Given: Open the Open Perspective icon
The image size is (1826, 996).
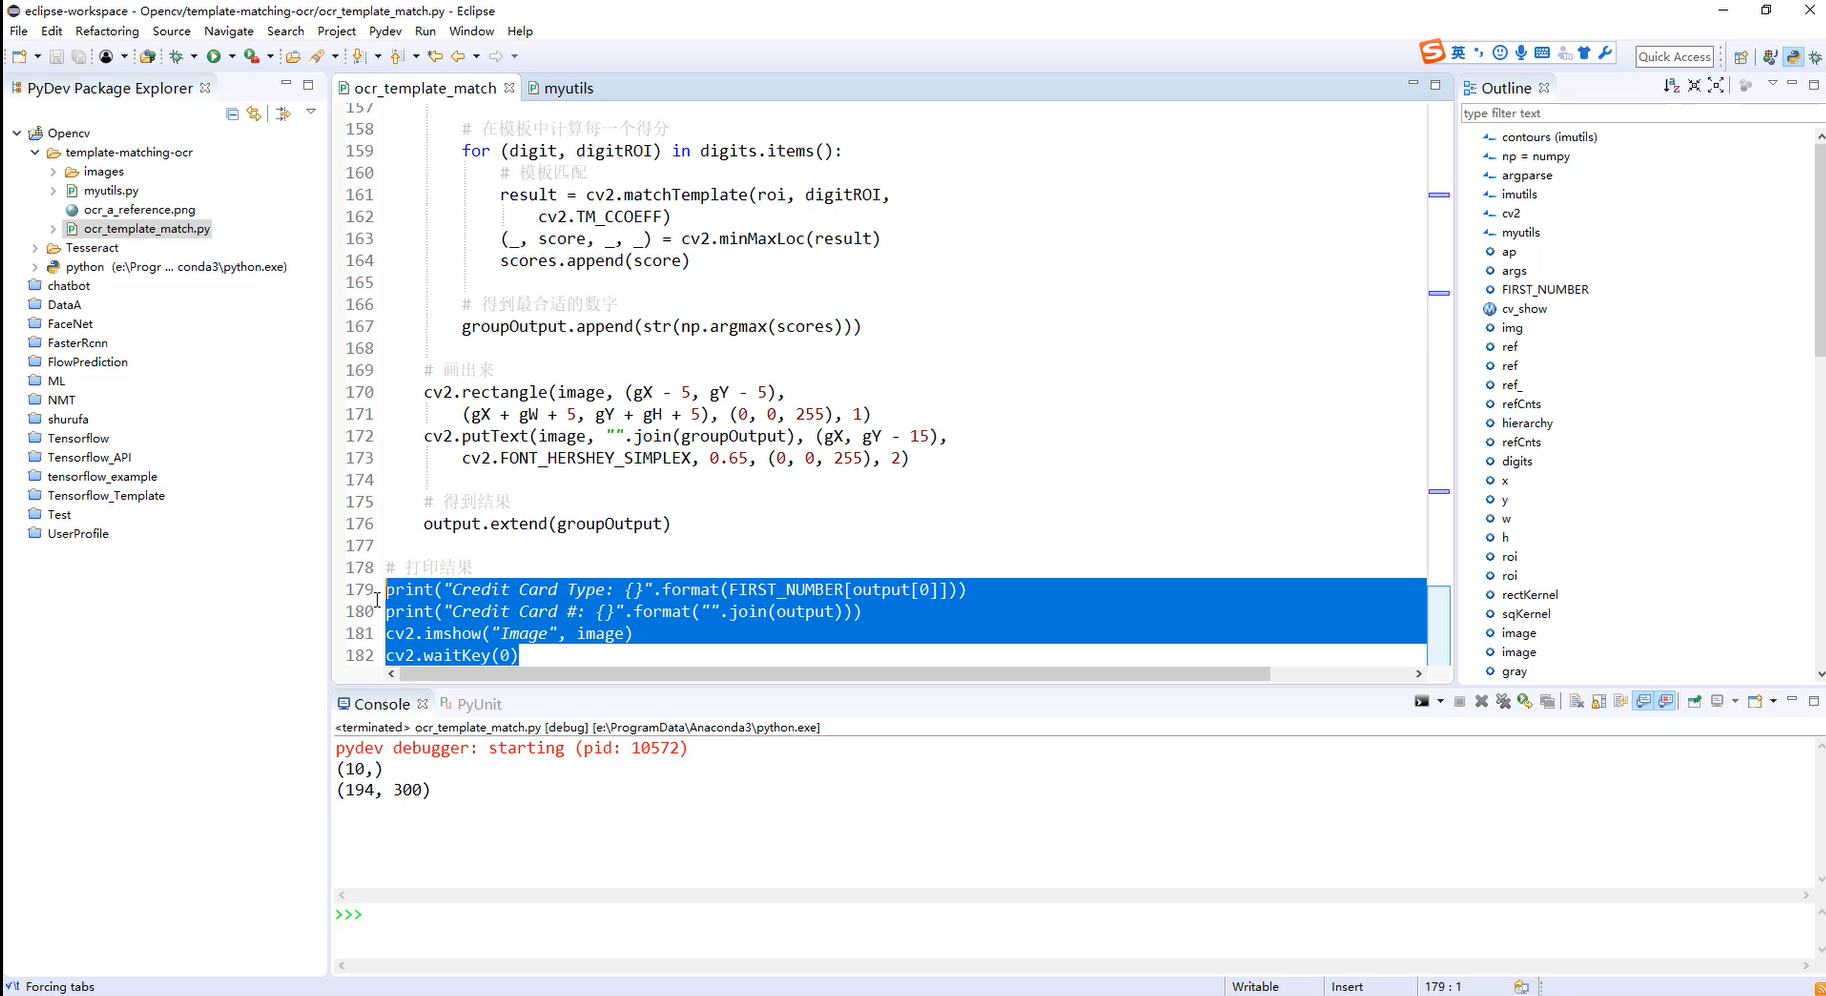Looking at the screenshot, I should [x=1741, y=57].
